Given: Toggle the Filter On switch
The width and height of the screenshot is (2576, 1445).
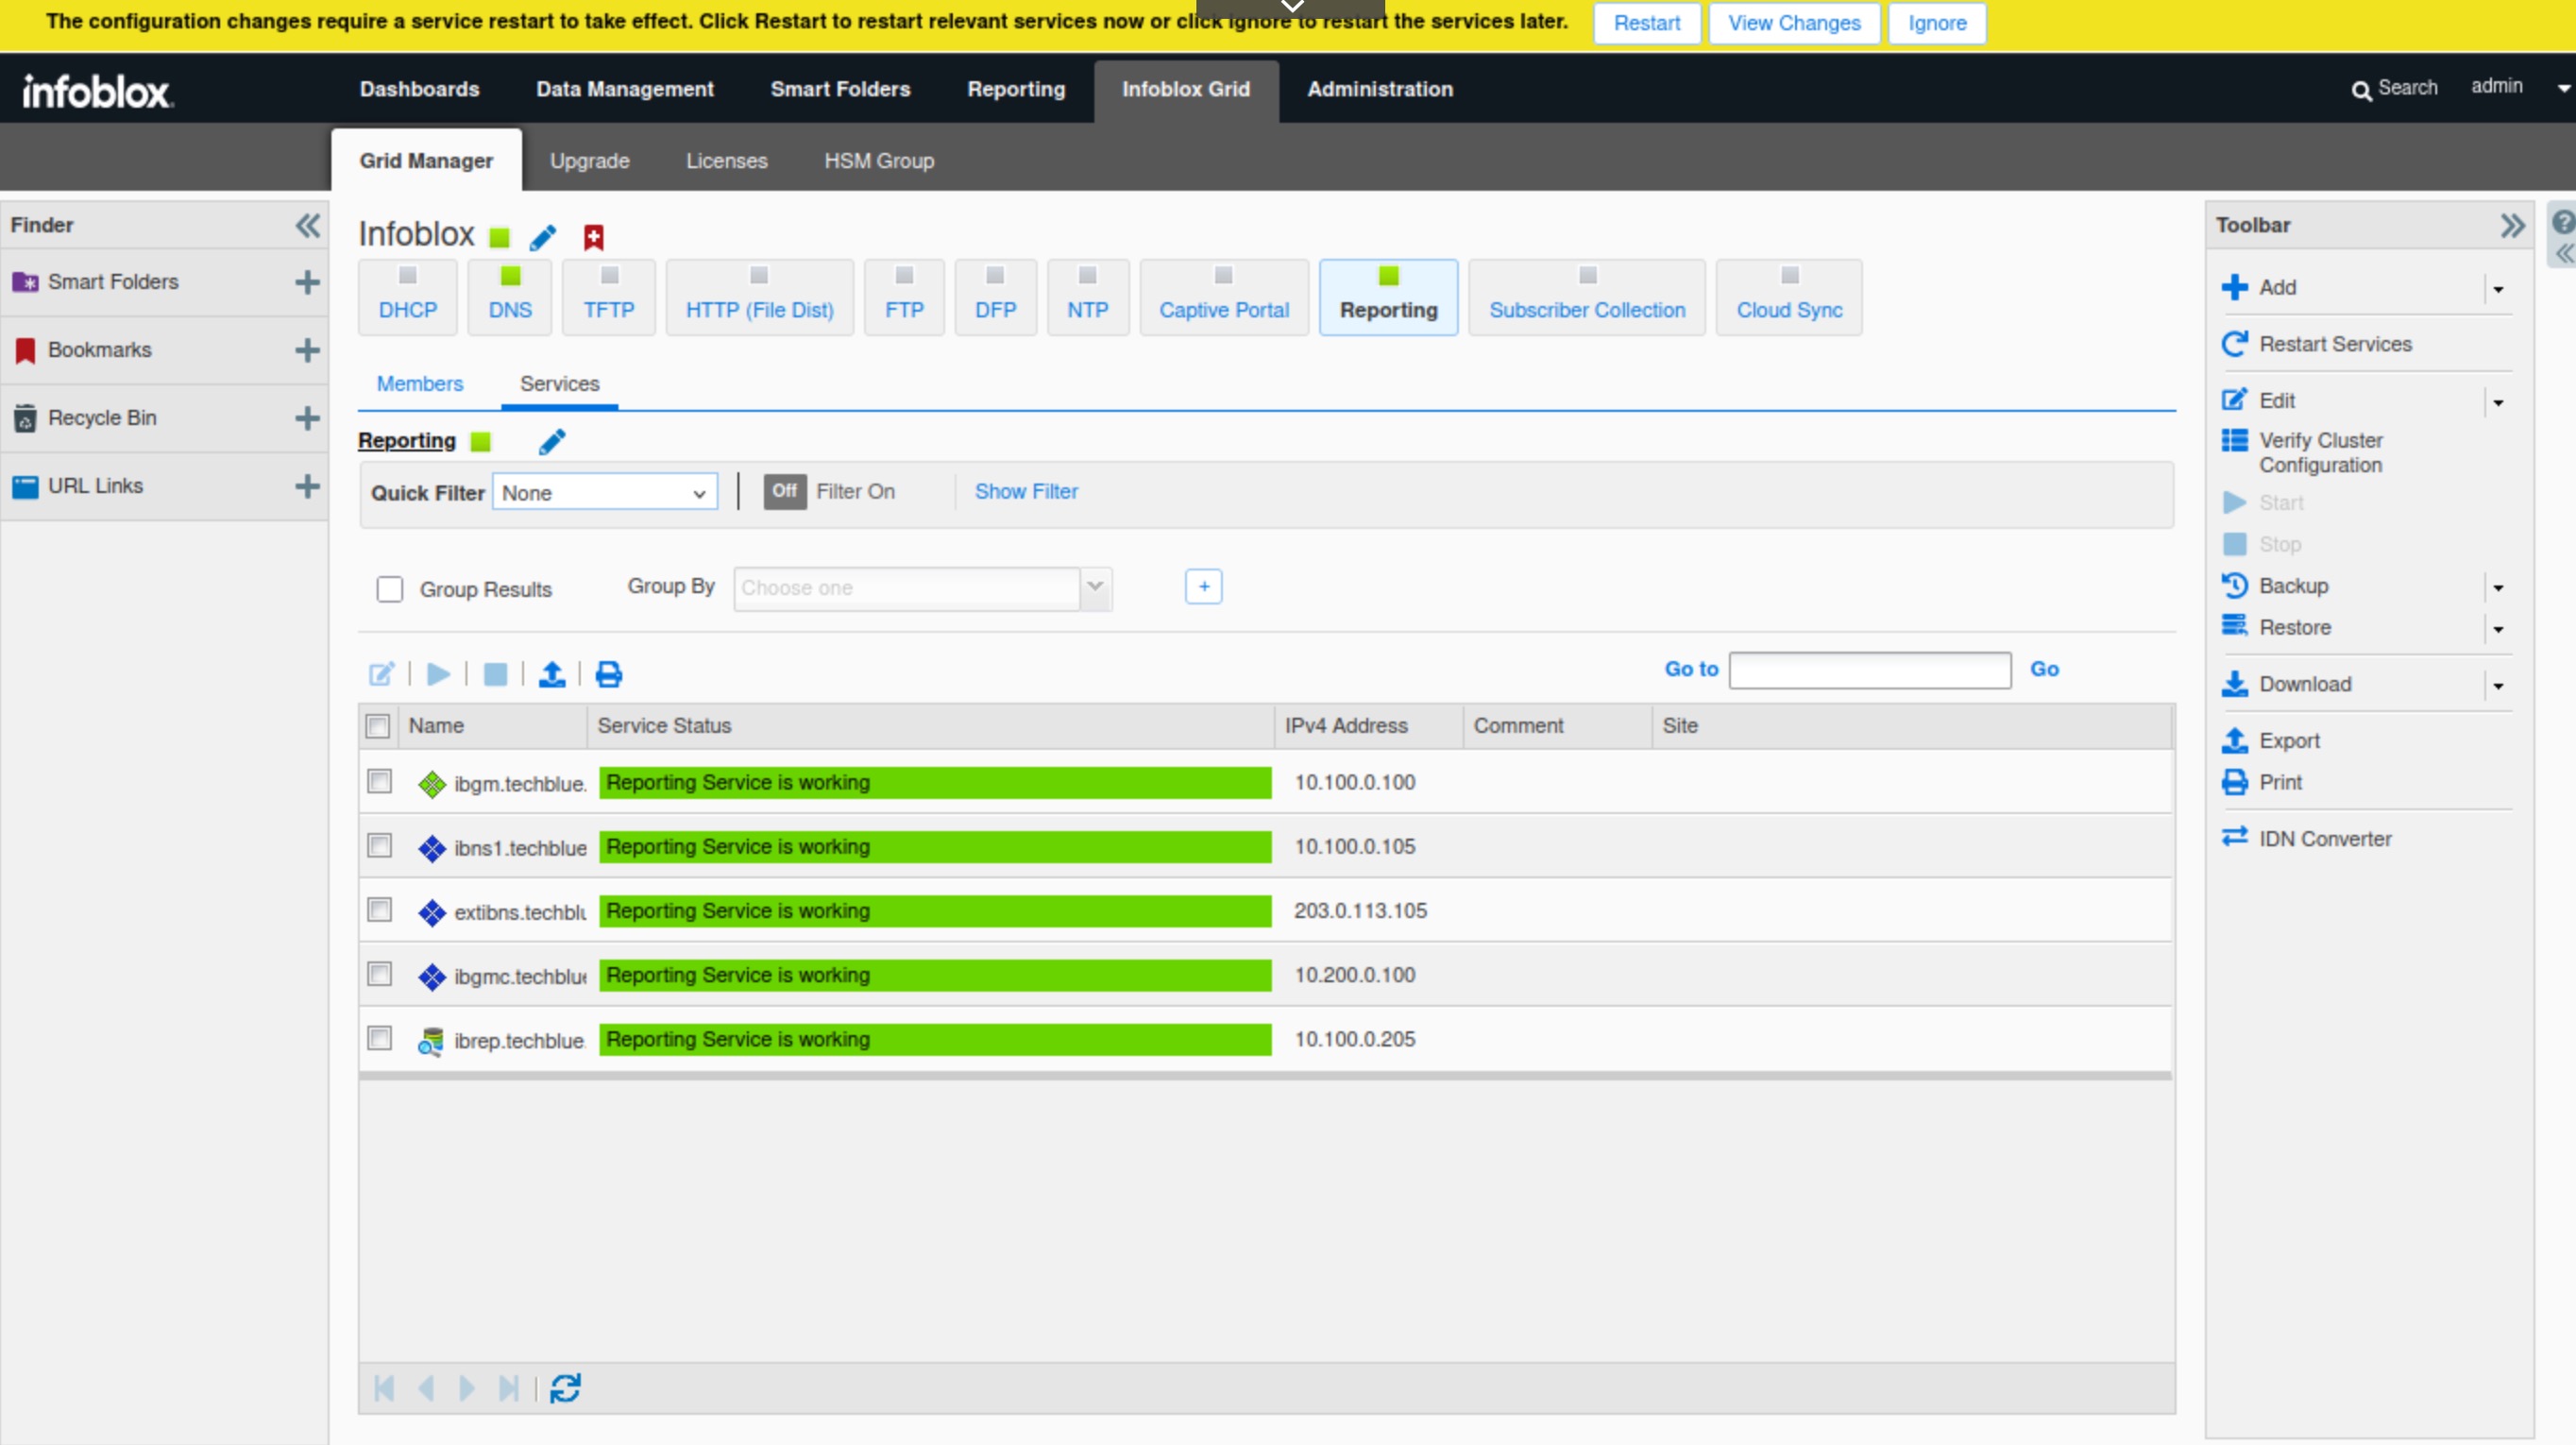Looking at the screenshot, I should 785,491.
